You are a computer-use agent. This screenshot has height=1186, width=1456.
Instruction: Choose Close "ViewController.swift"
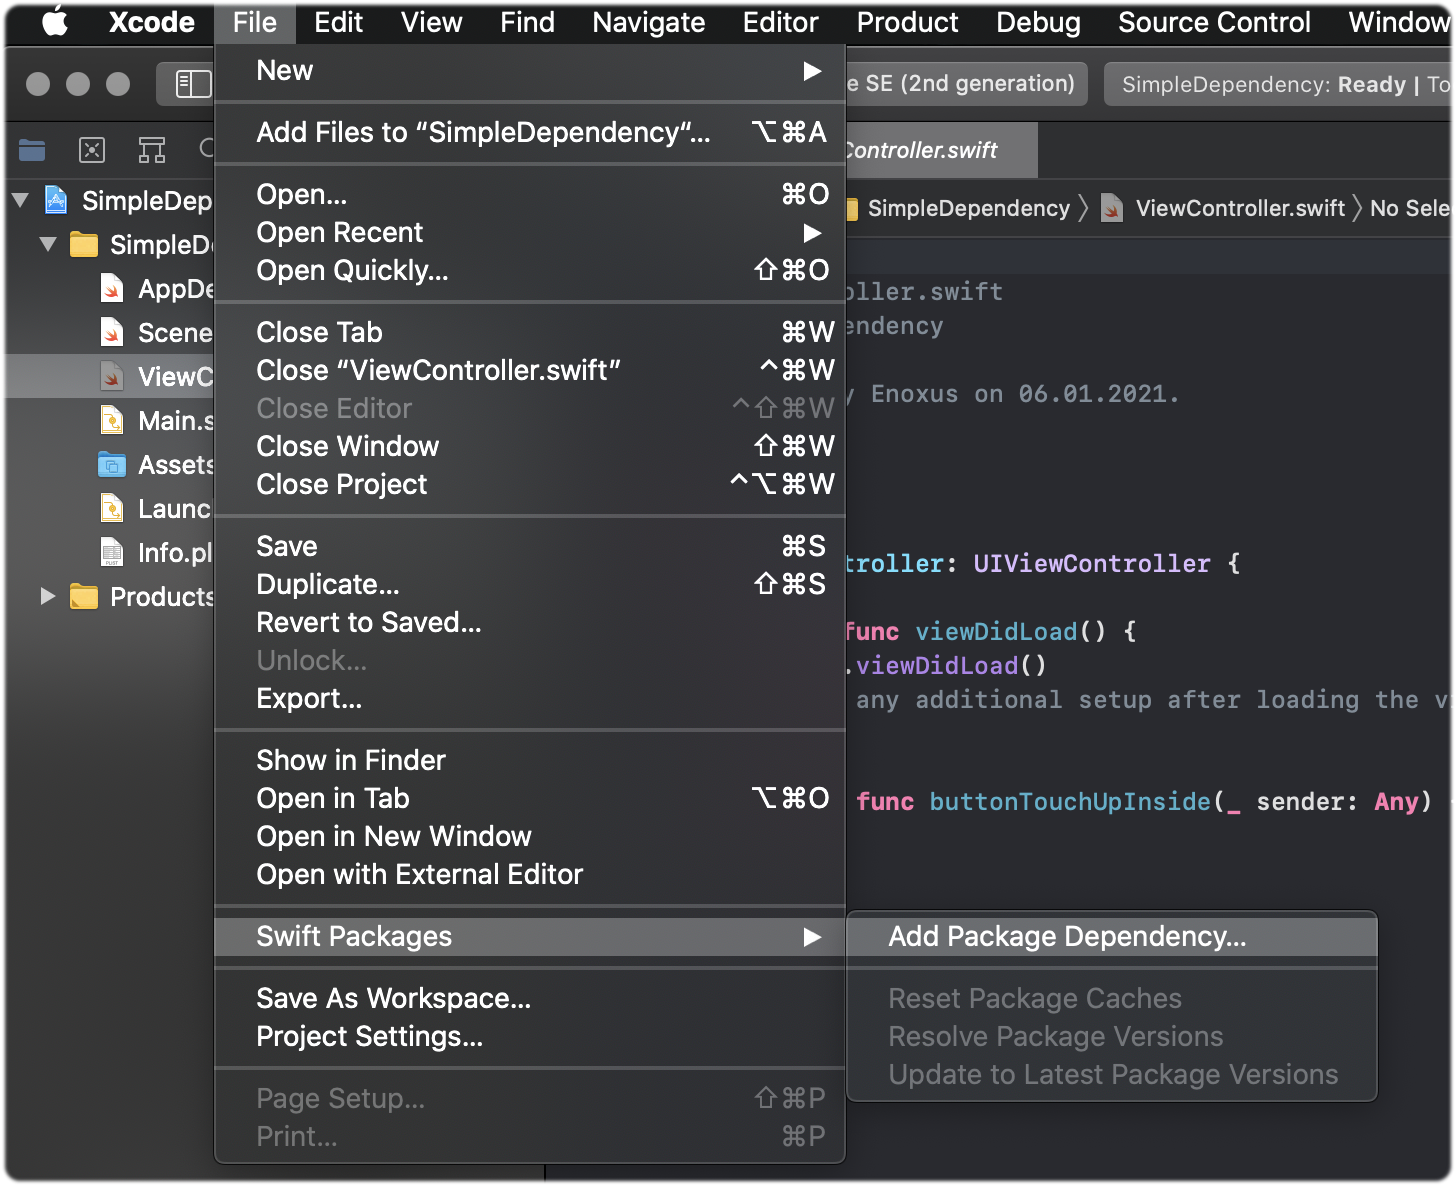530,370
